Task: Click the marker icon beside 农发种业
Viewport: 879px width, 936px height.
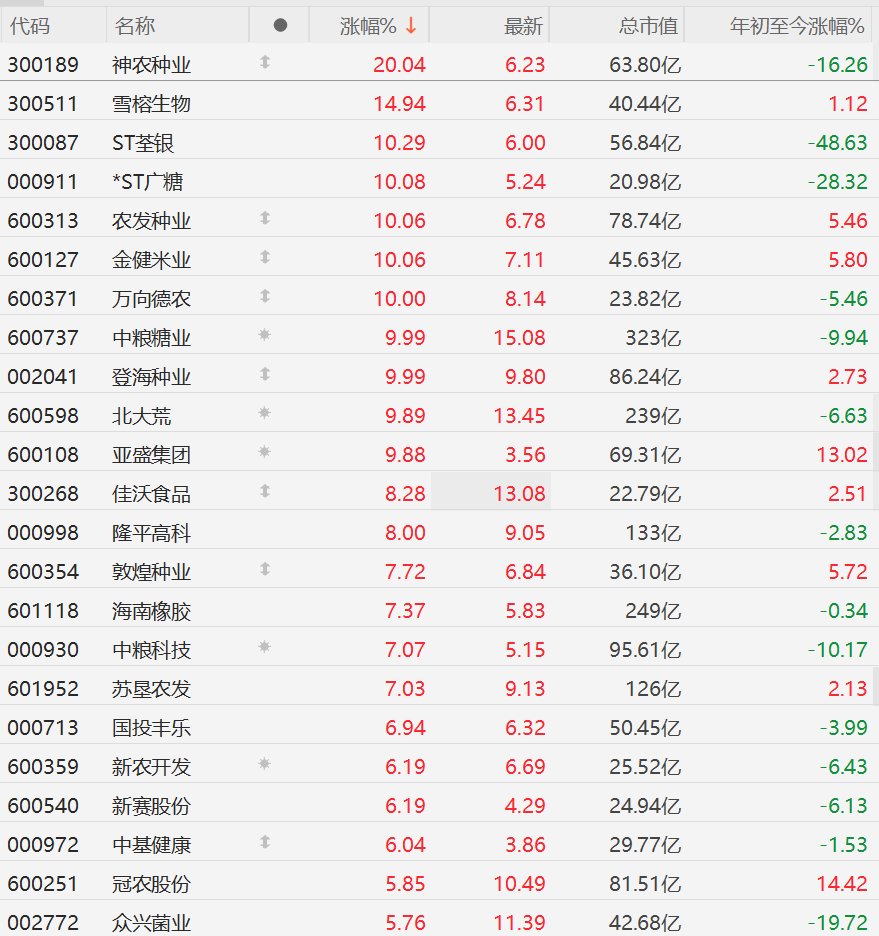Action: point(265,218)
